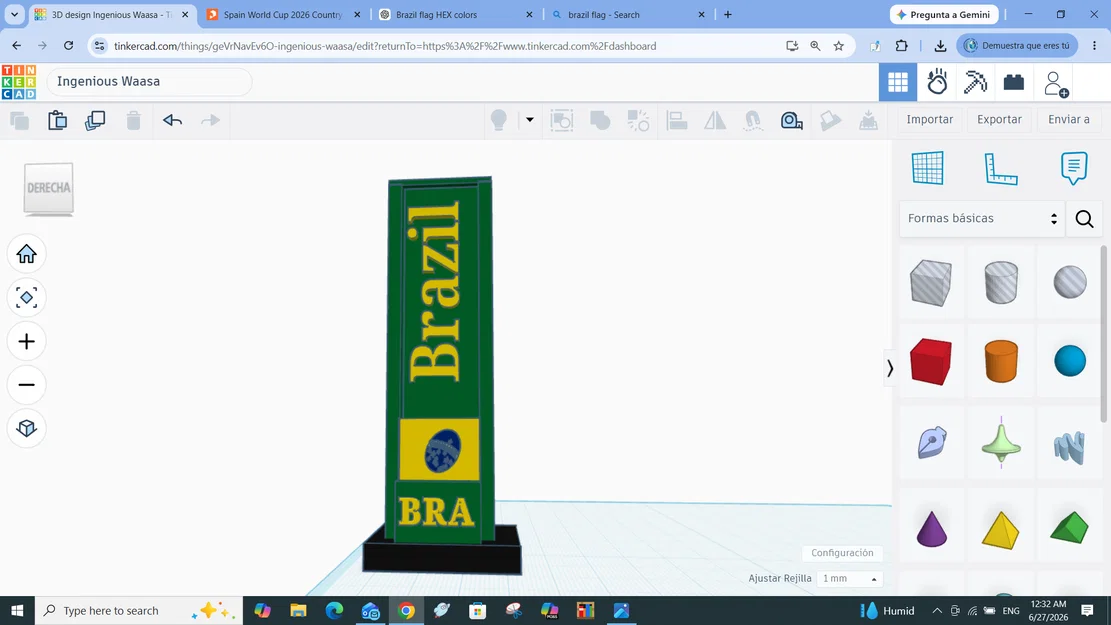Open the Blocks pickaxe mode
Screen dimensions: 1111x625
(976, 82)
